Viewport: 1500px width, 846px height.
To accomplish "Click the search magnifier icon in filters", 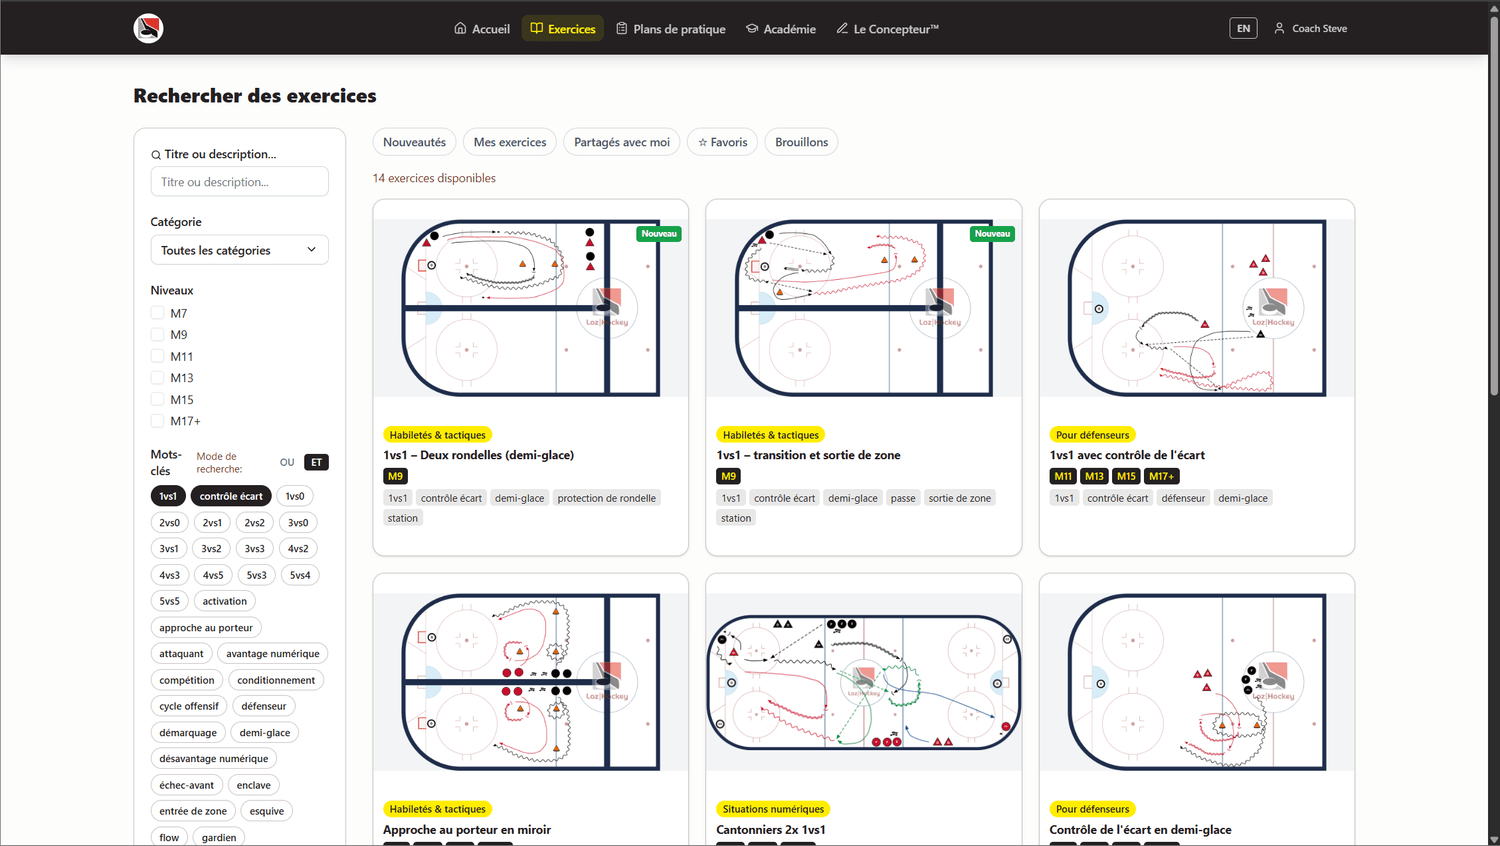I will pos(156,155).
